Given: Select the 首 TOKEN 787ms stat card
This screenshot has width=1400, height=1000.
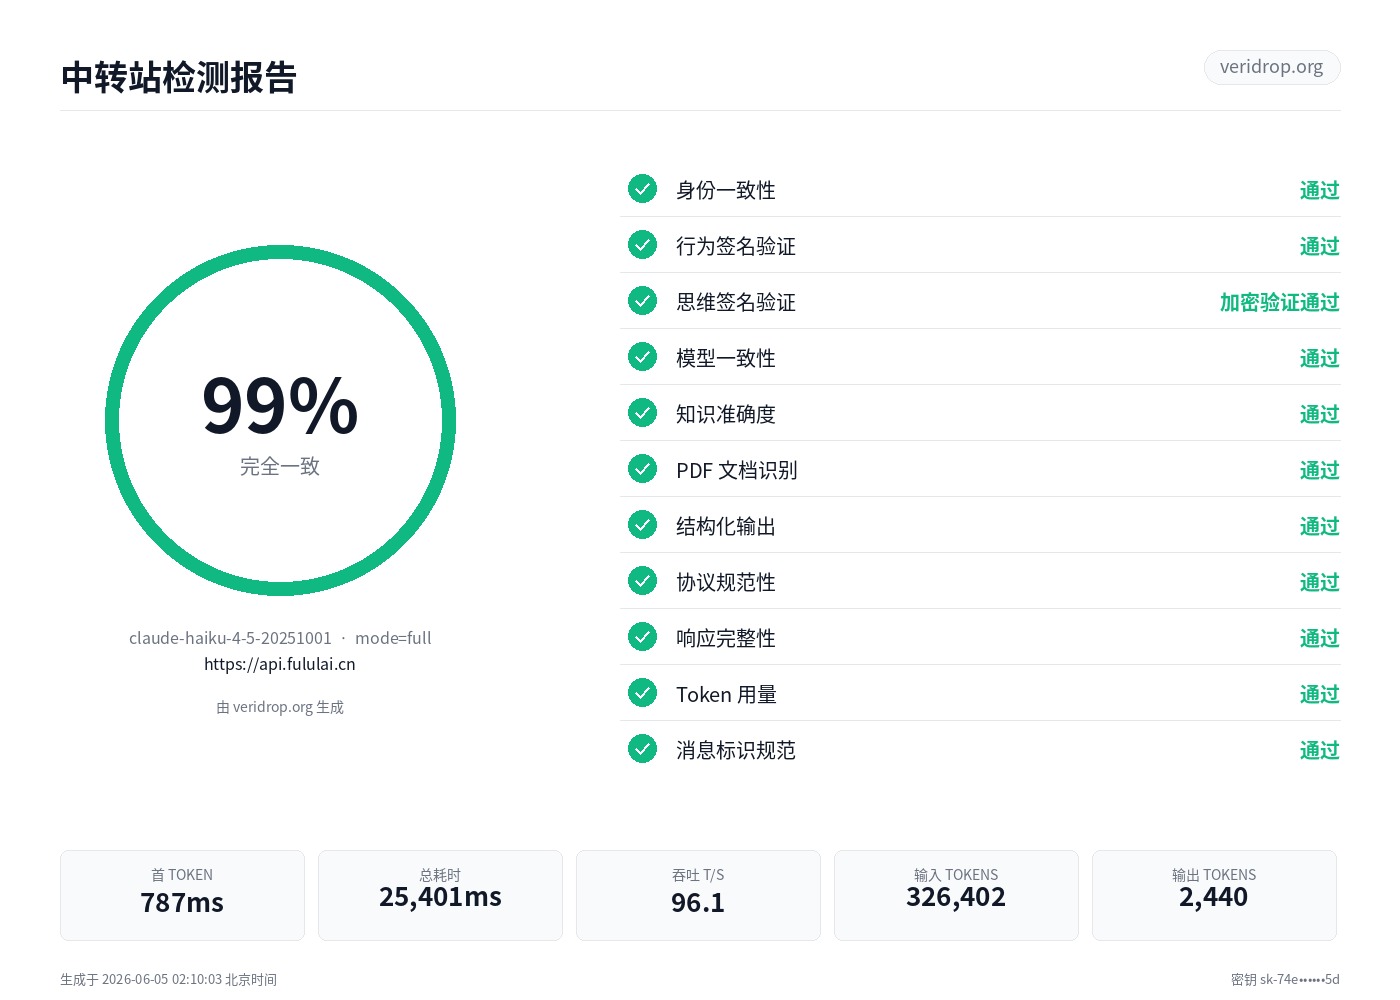Looking at the screenshot, I should click(182, 895).
